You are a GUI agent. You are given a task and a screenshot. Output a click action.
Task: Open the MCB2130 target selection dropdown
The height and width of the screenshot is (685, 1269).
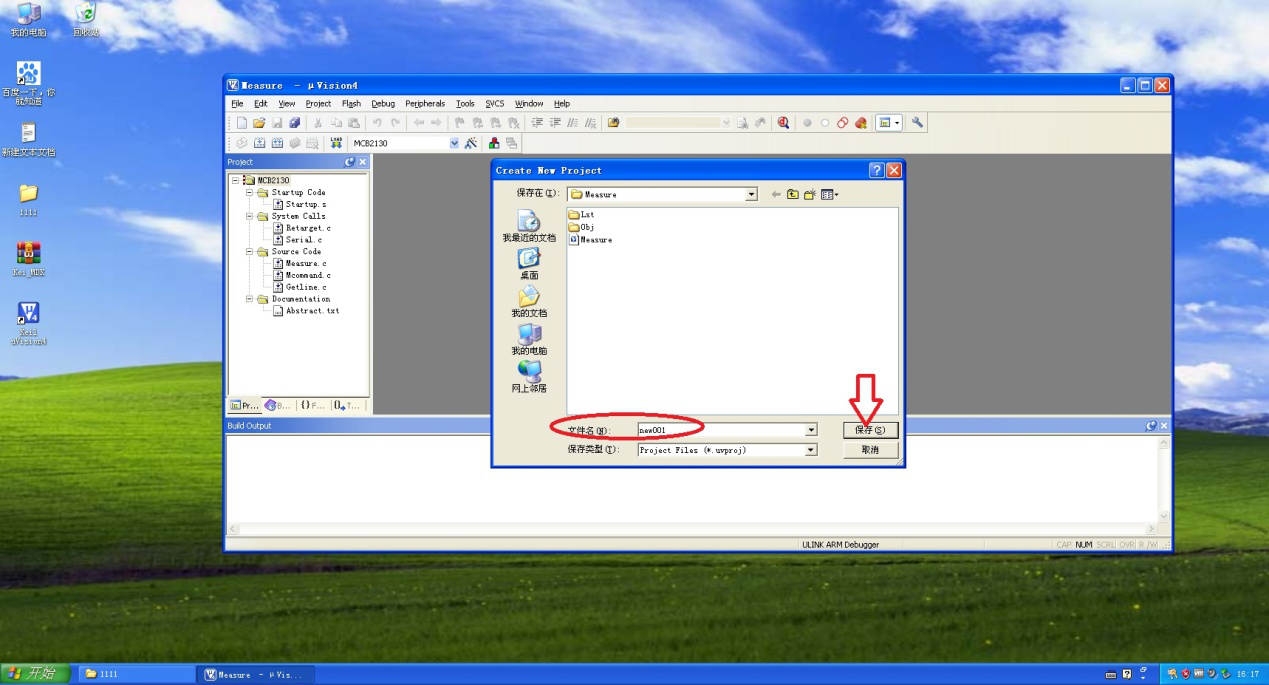pos(454,143)
